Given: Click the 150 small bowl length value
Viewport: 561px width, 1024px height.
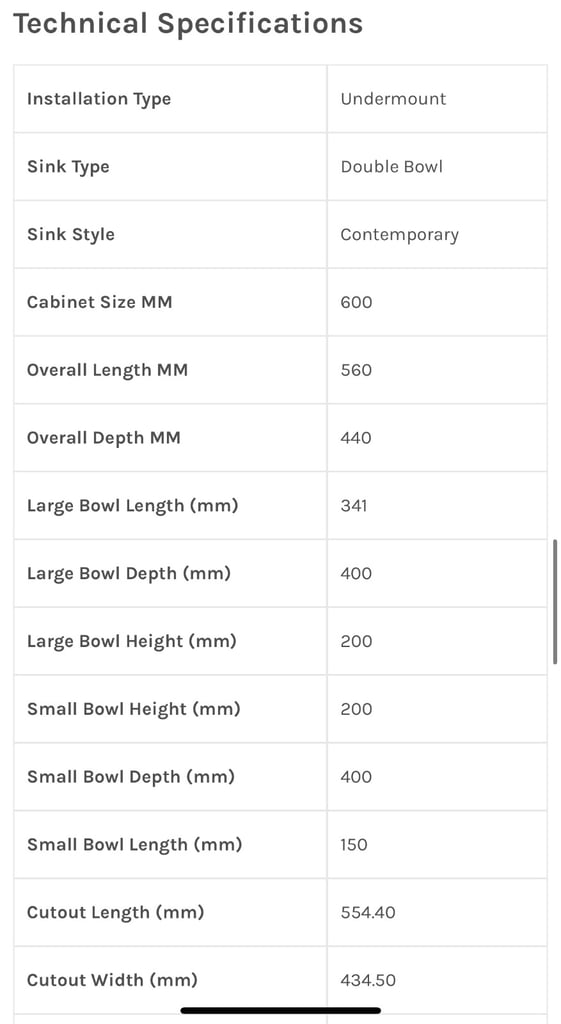Looking at the screenshot, I should tap(353, 845).
